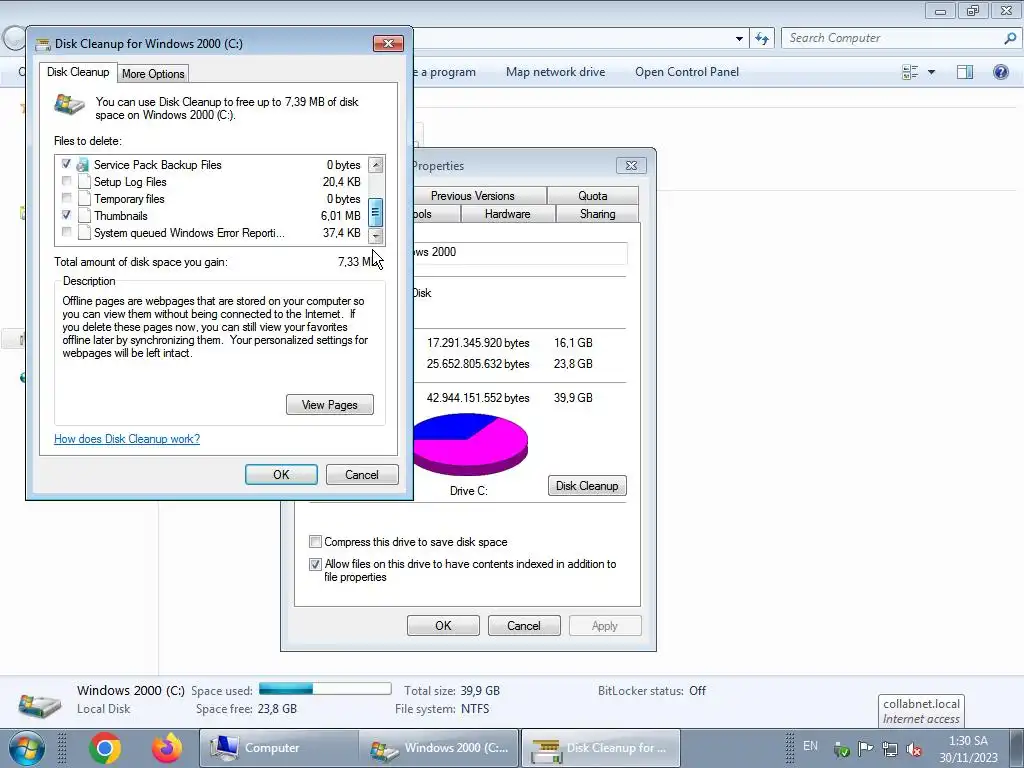The width and height of the screenshot is (1024, 768).
Task: Enable the Temporary files checkbox
Action: coord(67,199)
